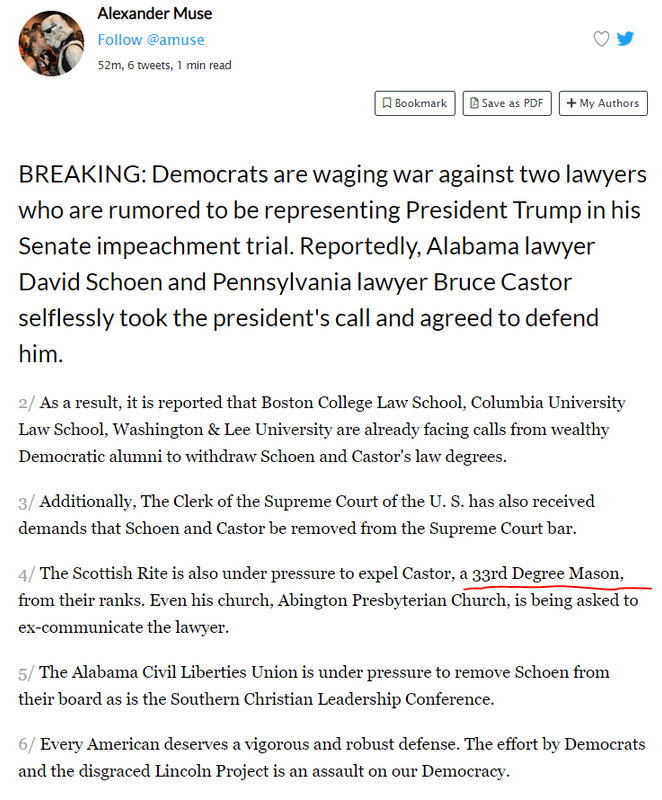This screenshot has width=662, height=800.
Task: Open the Alexander Muse author name
Action: coord(155,13)
